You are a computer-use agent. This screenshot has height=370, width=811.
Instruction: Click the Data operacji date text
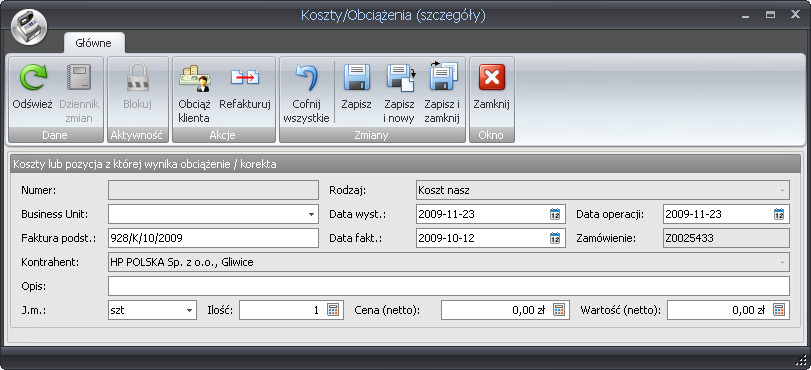pyautogui.click(x=694, y=214)
